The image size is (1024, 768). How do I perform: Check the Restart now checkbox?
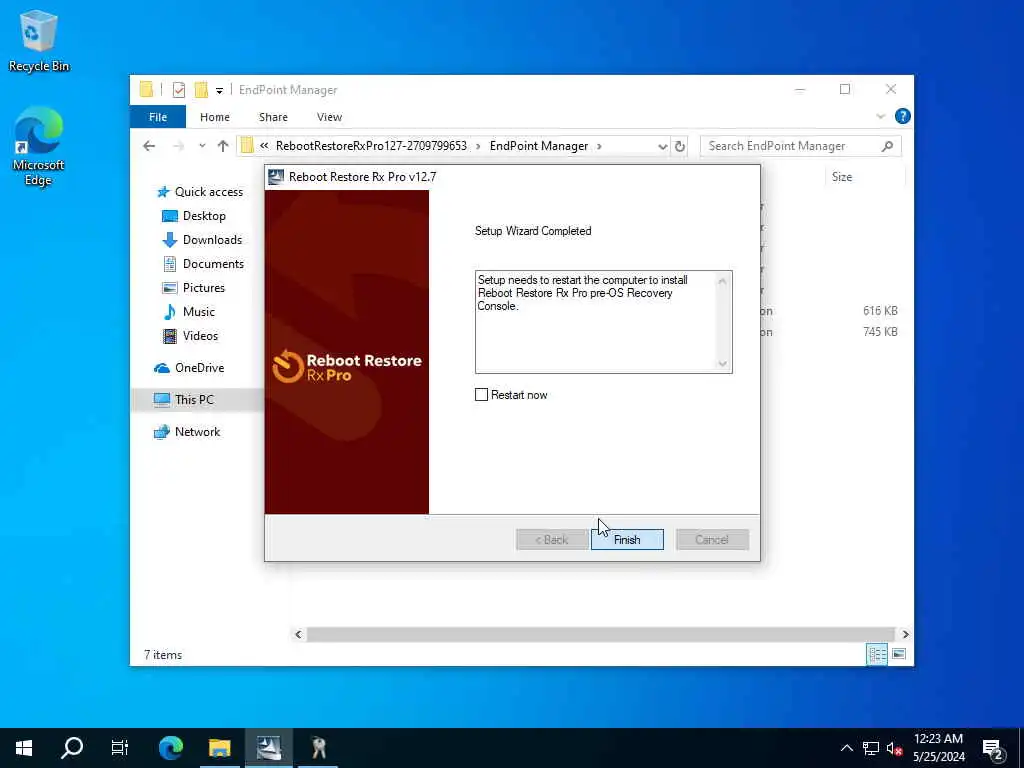click(481, 394)
